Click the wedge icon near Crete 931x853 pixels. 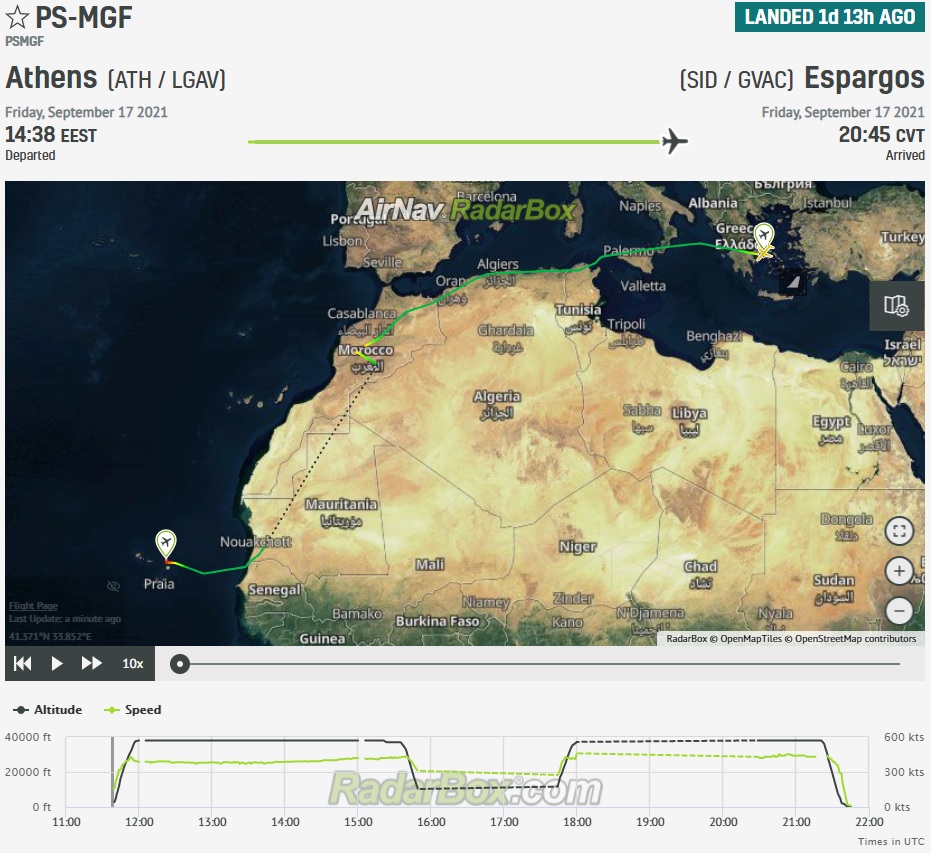coord(793,281)
